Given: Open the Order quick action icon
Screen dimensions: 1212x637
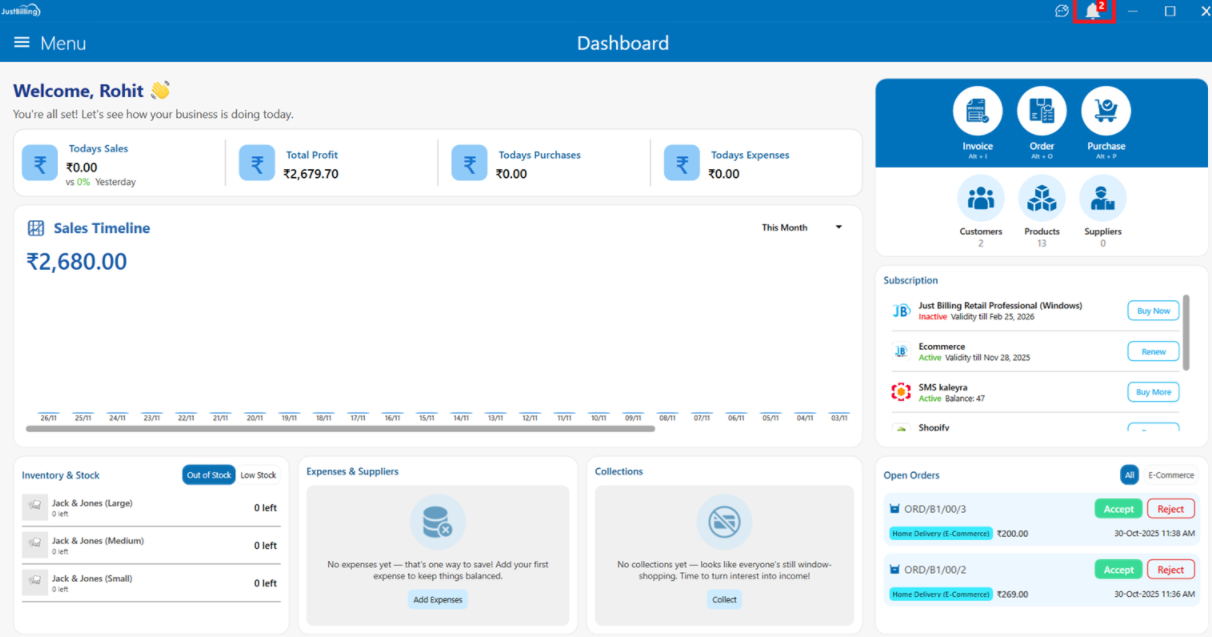Looking at the screenshot, I should coord(1041,111).
